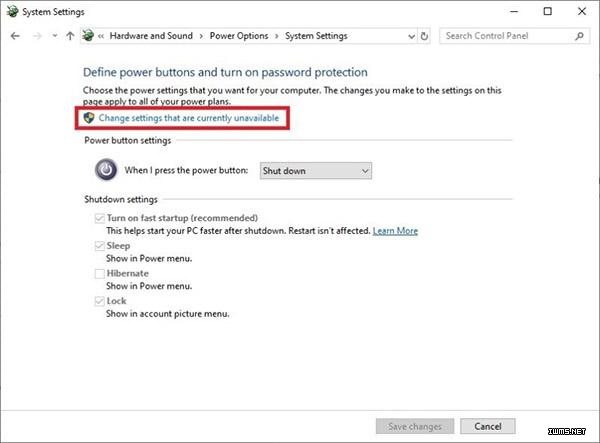This screenshot has width=600, height=443.
Task: Go to Hardware and Sound breadcrumb
Action: [x=151, y=36]
